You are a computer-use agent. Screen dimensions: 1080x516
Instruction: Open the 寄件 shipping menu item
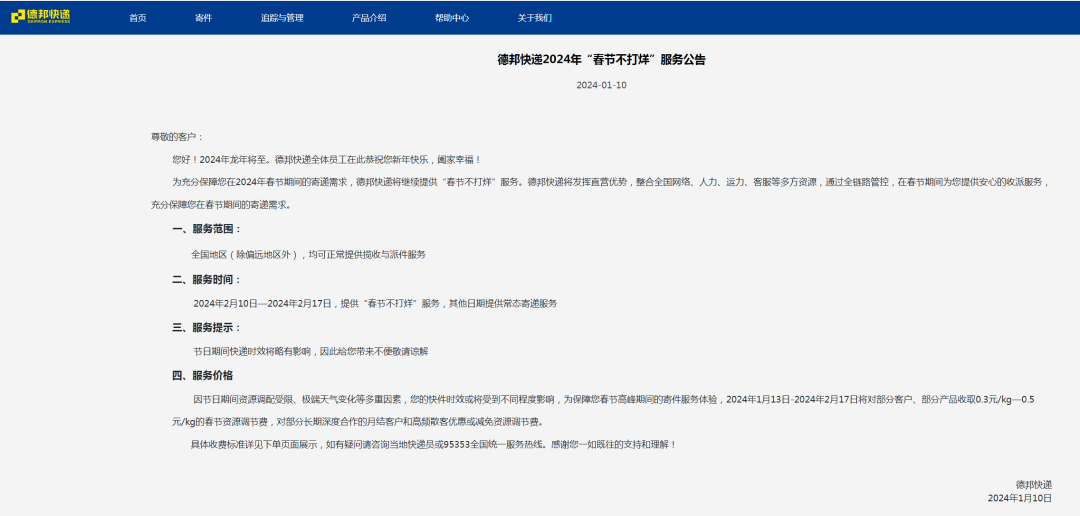[203, 18]
